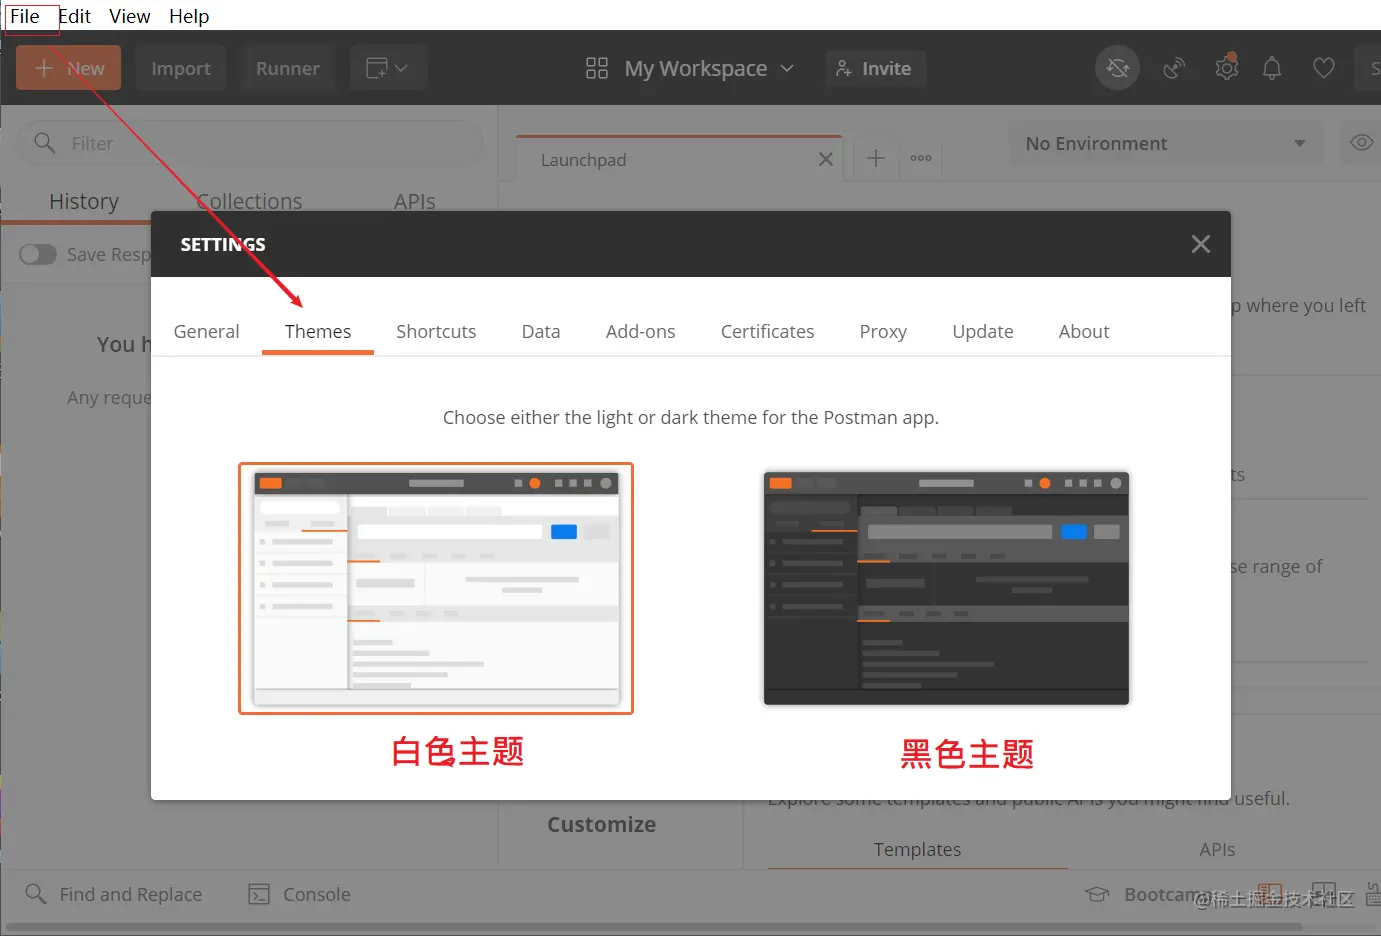Open the Add-ons settings tab
Viewport: 1381px width, 936px height.
coord(641,332)
